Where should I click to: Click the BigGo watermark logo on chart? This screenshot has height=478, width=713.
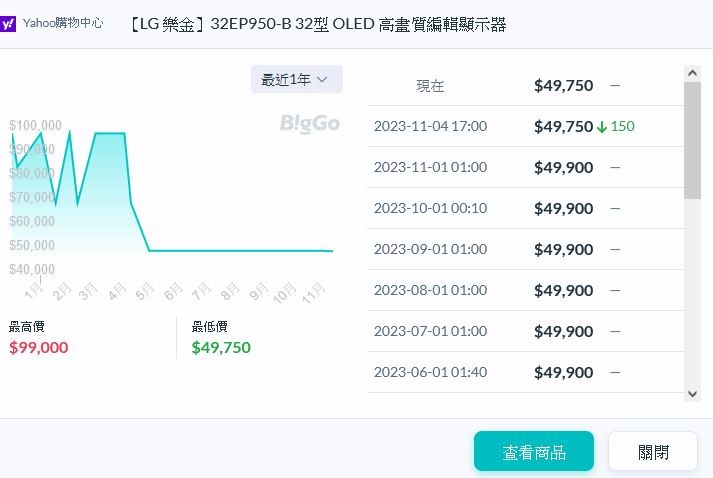click(310, 124)
